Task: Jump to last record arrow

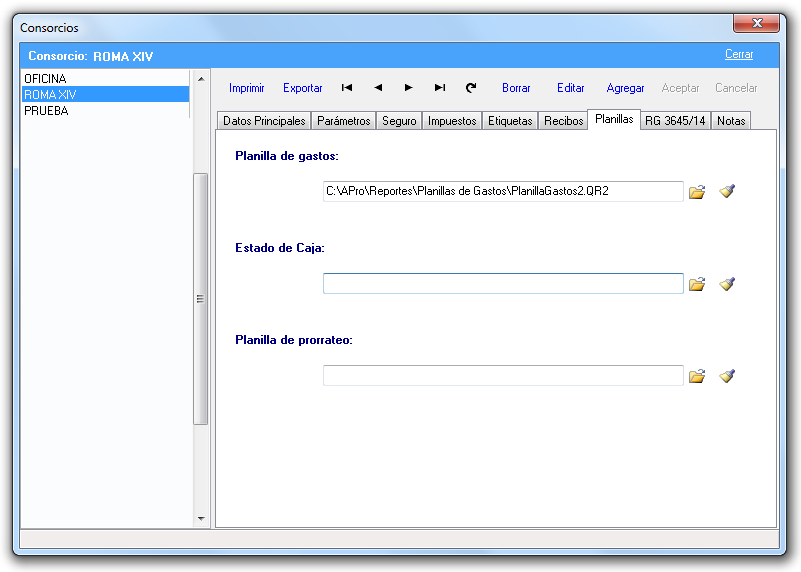Action: (440, 88)
